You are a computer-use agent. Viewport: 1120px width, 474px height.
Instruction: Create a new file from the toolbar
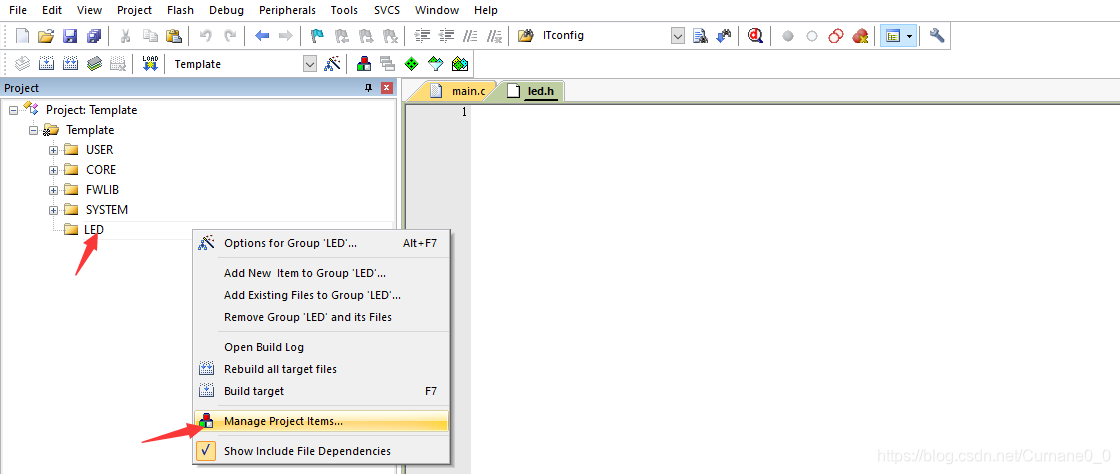point(23,36)
